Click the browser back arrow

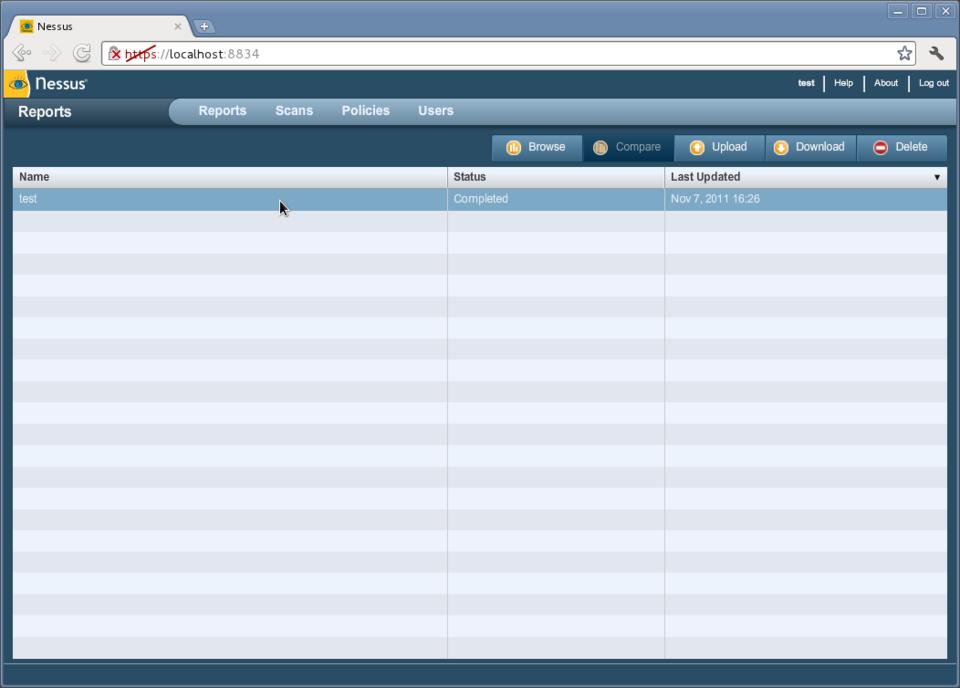(21, 54)
